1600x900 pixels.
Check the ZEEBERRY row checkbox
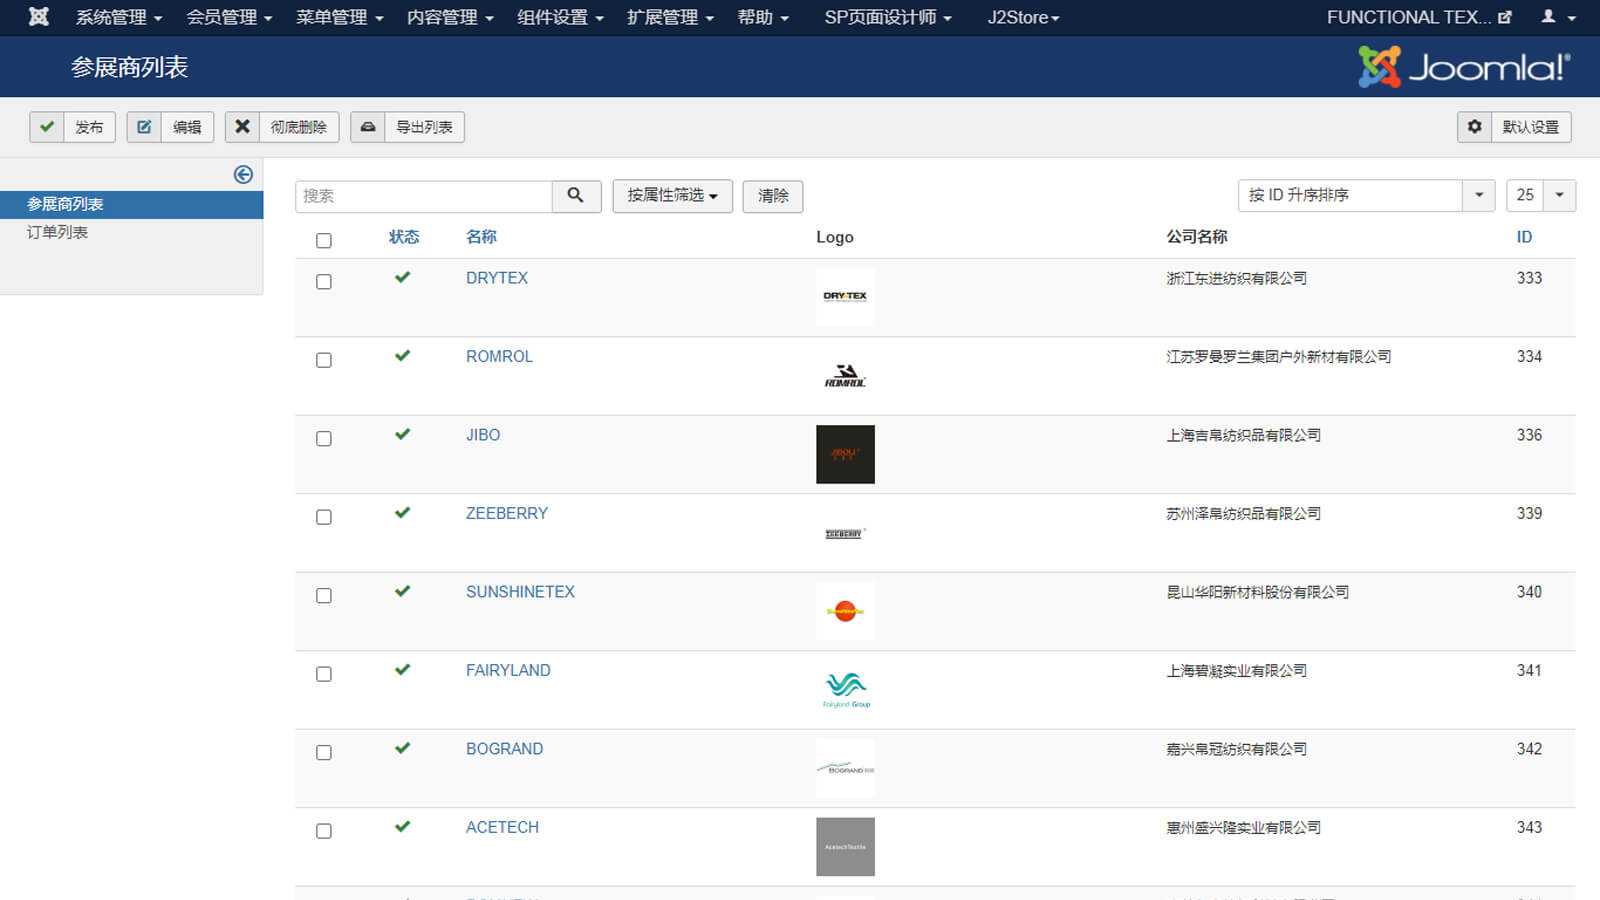pyautogui.click(x=324, y=517)
